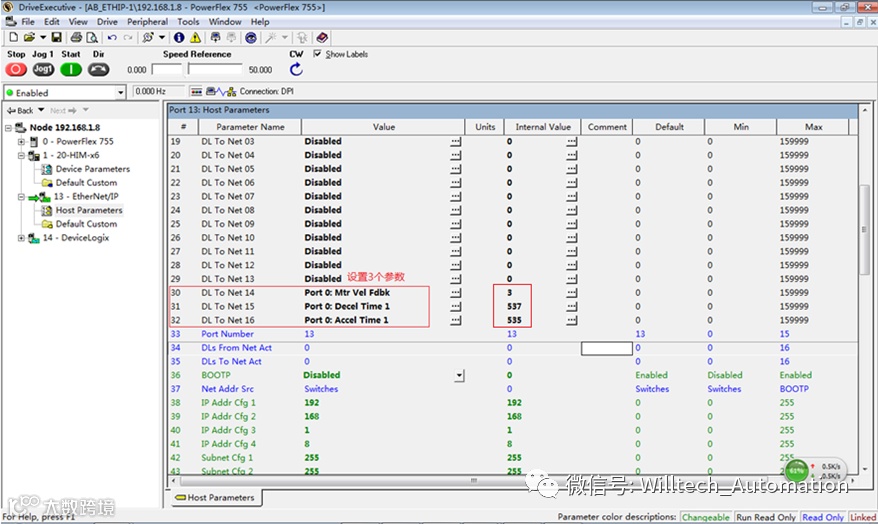This screenshot has height=524, width=878.
Task: Click the yellow warning Faults icon
Action: click(x=195, y=38)
